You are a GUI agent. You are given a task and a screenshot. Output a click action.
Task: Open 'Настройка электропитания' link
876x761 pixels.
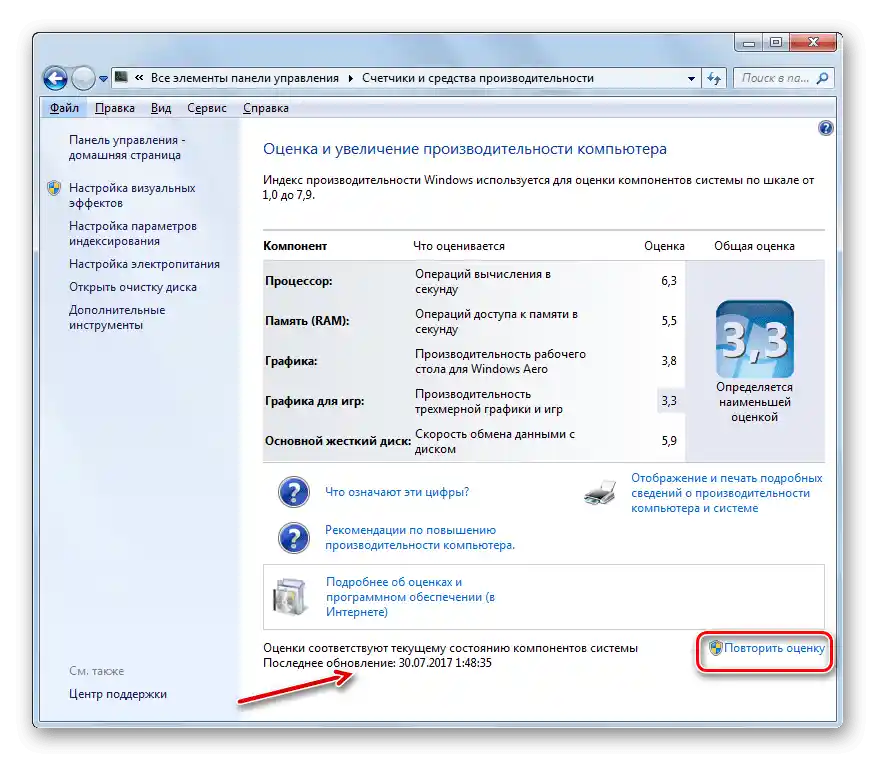pos(144,264)
